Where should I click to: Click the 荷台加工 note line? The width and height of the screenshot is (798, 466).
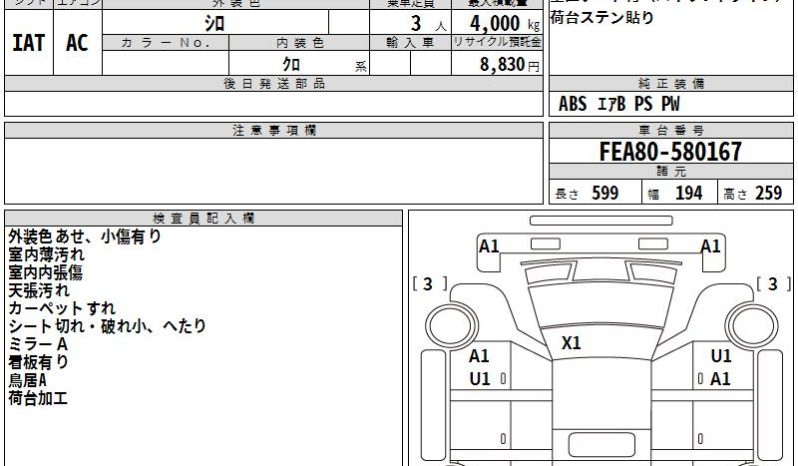click(38, 398)
